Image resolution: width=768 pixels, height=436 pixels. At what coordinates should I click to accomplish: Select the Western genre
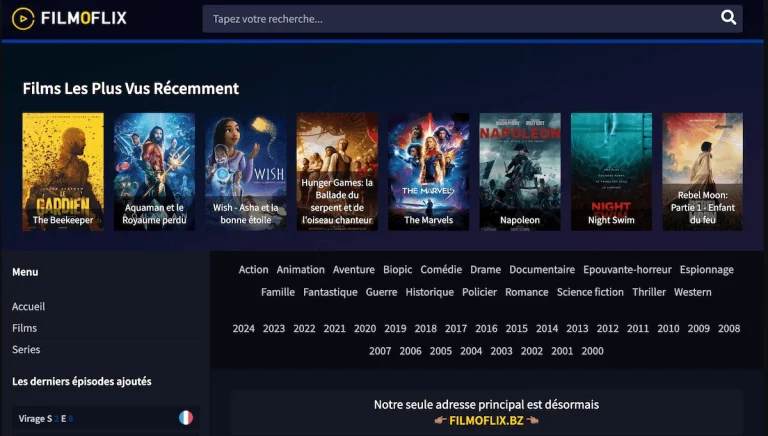click(693, 292)
